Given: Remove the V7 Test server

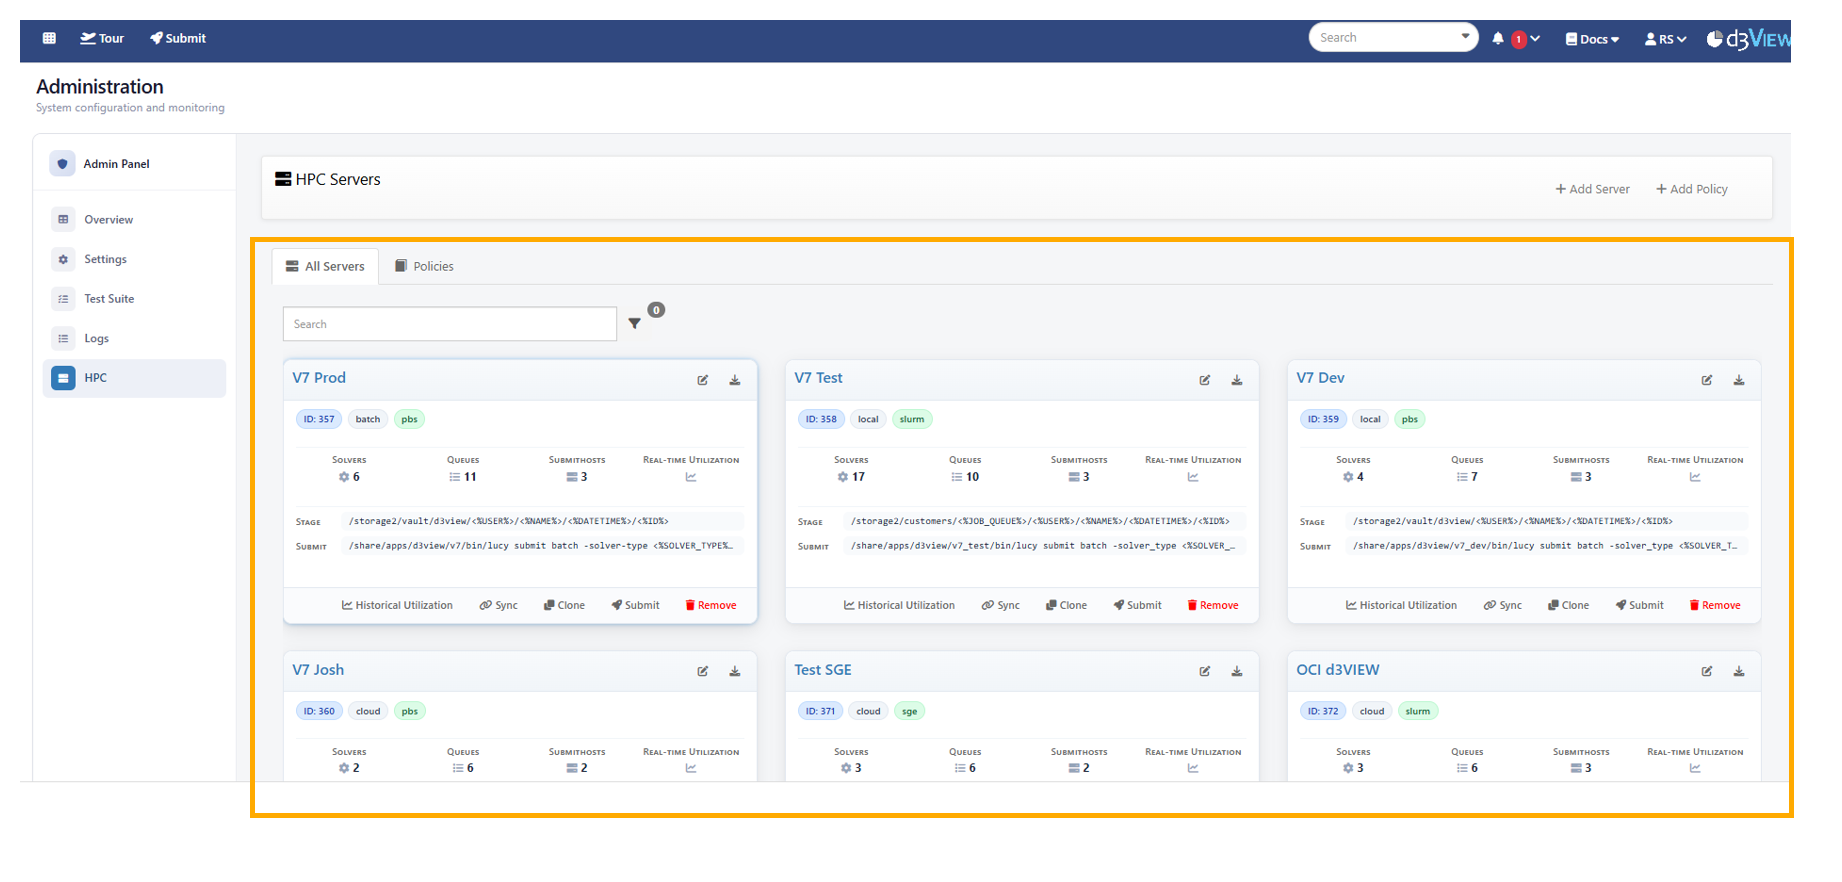Looking at the screenshot, I should coord(1213,605).
